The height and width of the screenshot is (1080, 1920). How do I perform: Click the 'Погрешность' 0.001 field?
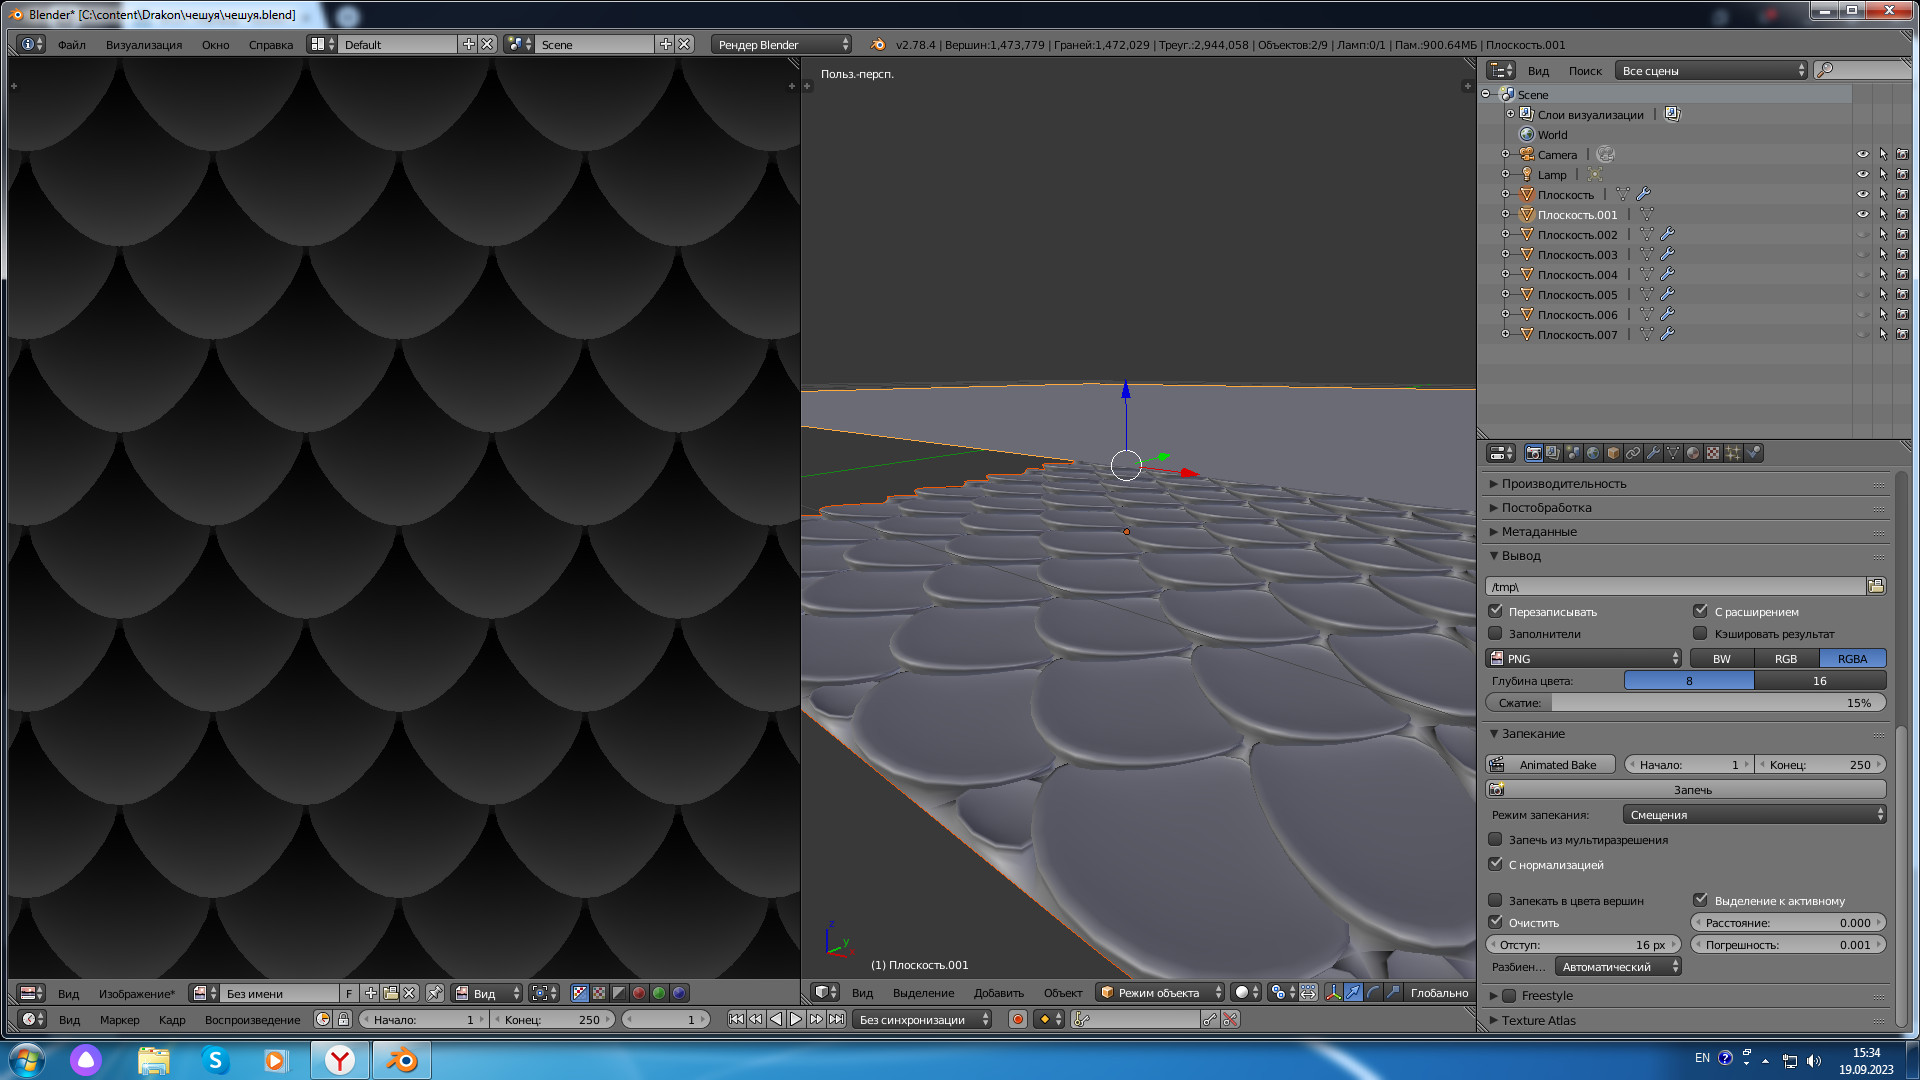[1788, 944]
